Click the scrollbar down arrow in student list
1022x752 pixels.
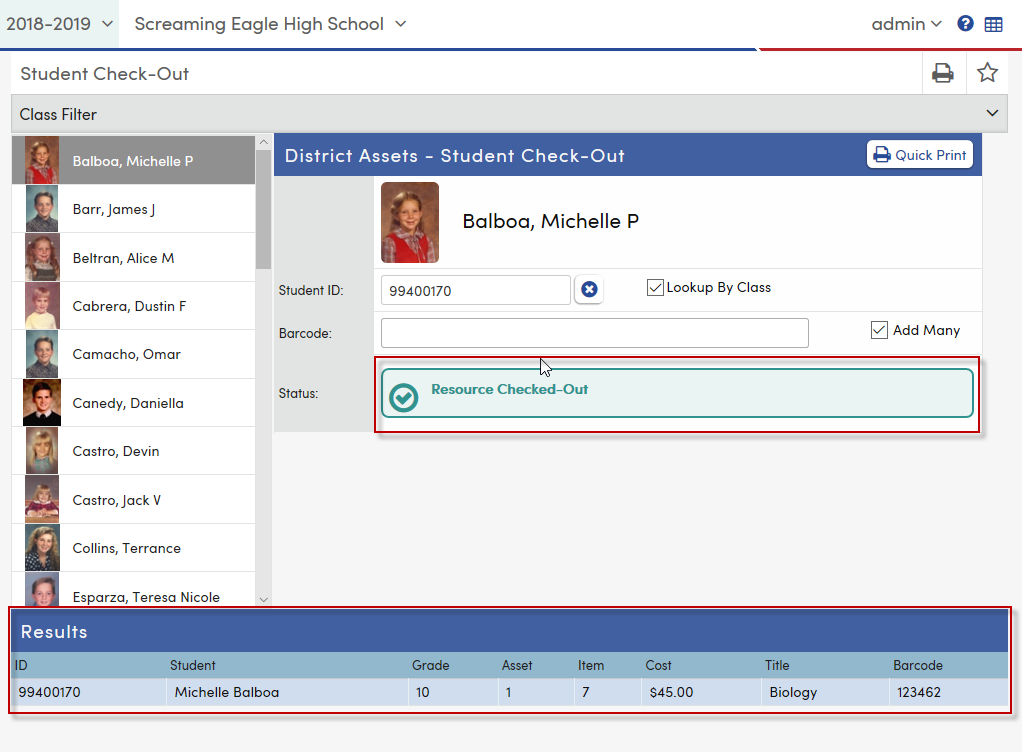[263, 599]
